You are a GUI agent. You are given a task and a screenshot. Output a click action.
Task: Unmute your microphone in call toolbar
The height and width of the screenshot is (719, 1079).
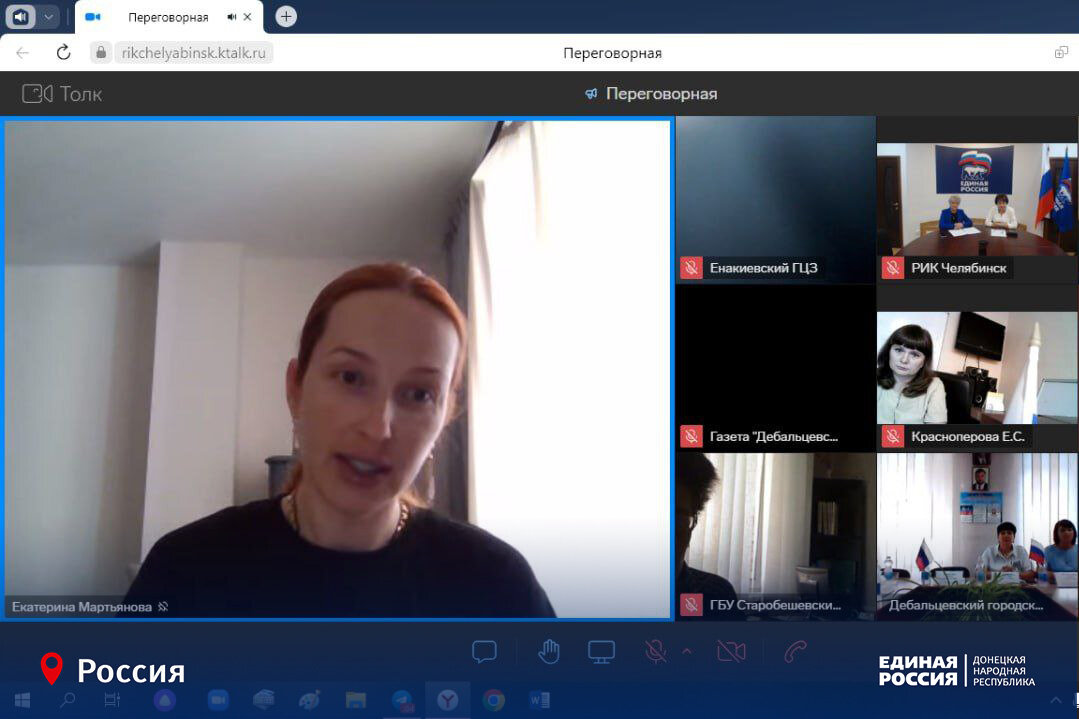pyautogui.click(x=655, y=652)
